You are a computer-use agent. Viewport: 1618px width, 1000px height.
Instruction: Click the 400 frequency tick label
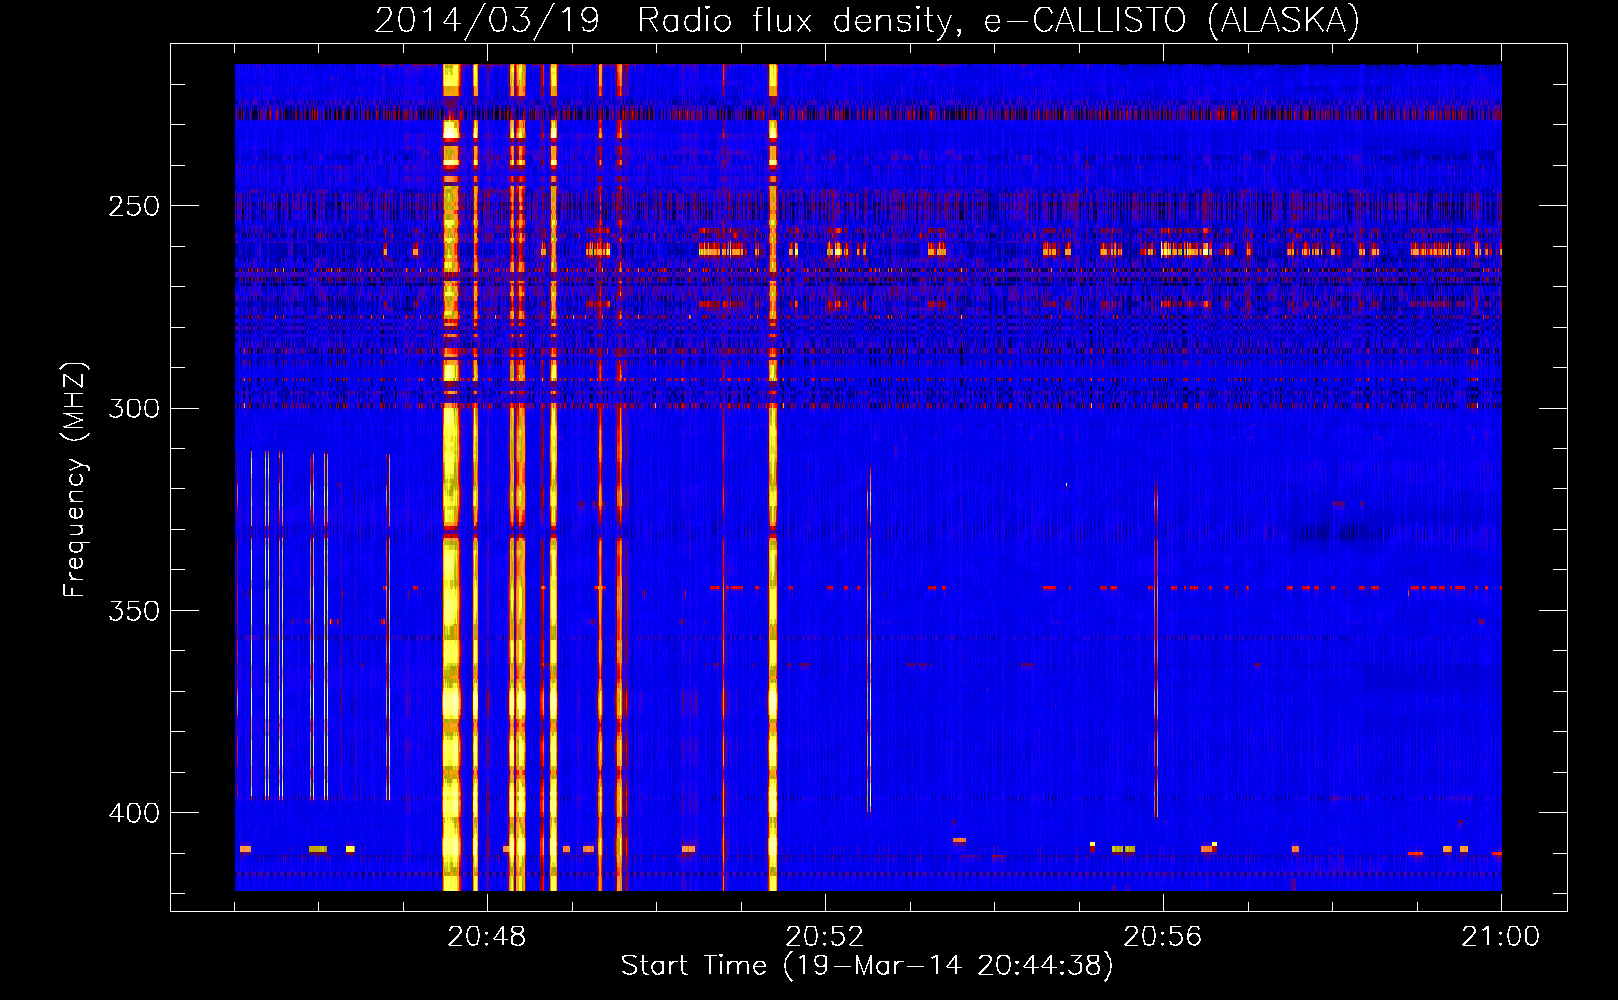coord(134,813)
